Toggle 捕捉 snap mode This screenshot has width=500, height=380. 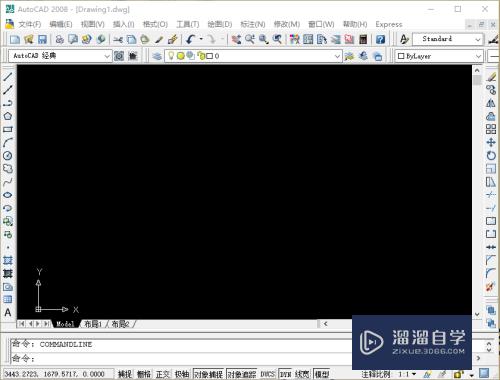point(125,374)
